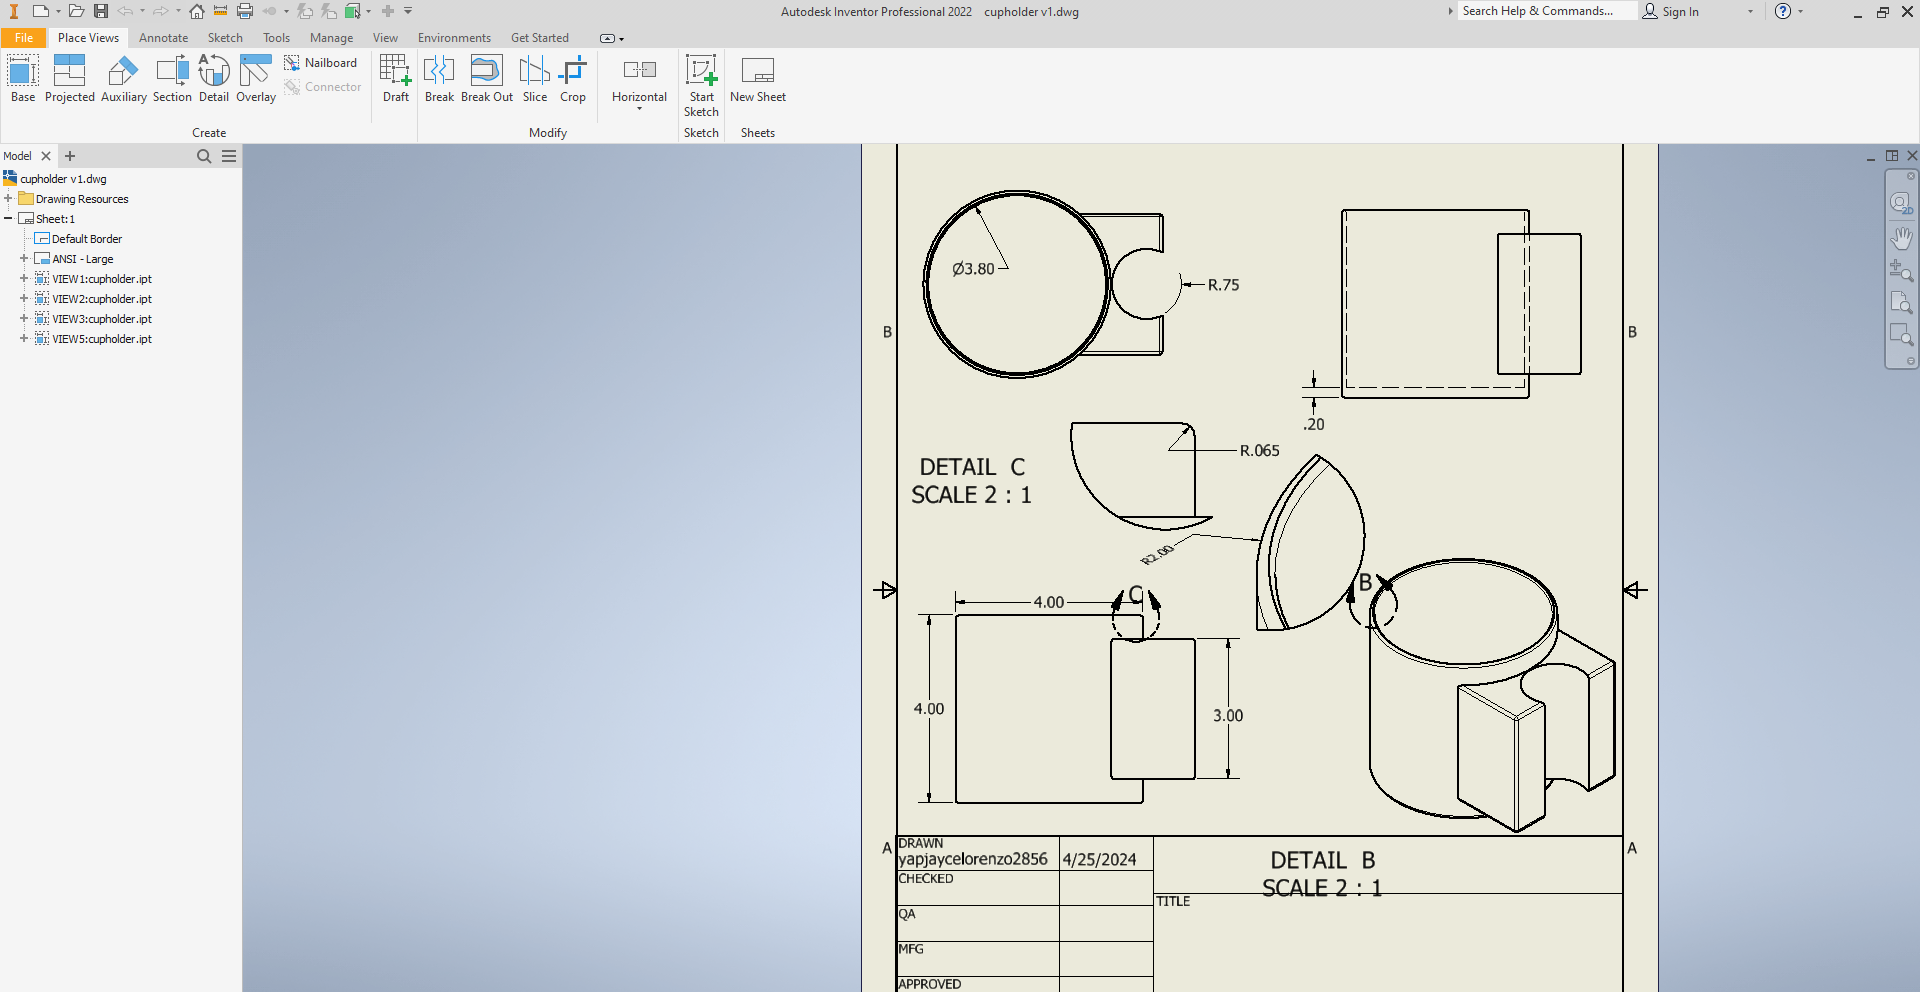Viewport: 1920px width, 992px height.
Task: Expand the VIEW1:cupholder.ipt node
Action: [24, 278]
